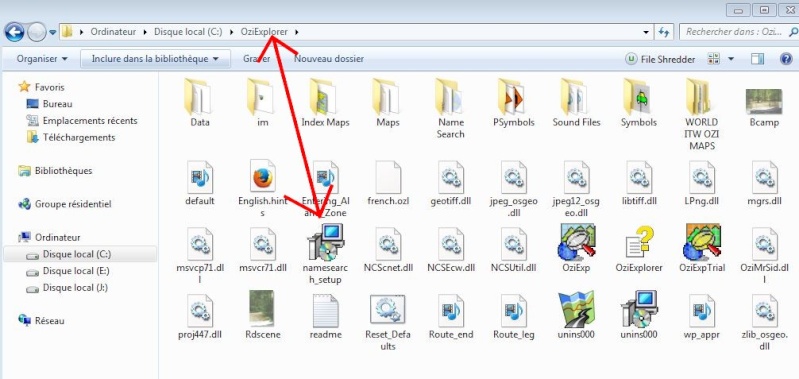Select Bibliothèques in navigation pane

tap(56, 171)
